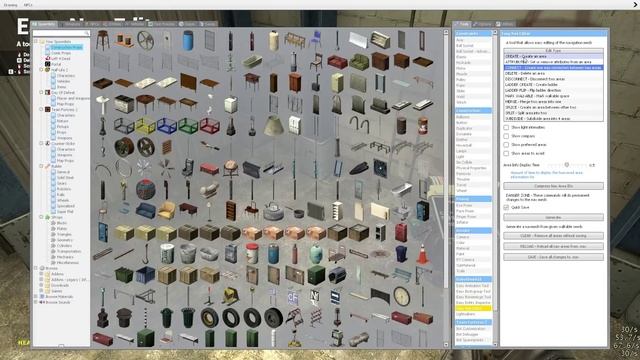
Task: Open the Saves tab
Action: coord(208,24)
